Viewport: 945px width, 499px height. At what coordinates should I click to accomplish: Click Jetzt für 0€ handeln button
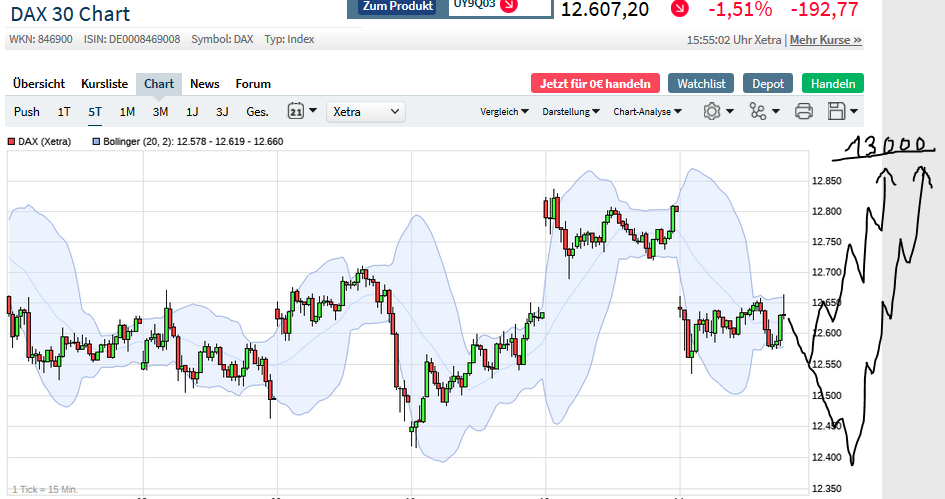(595, 83)
